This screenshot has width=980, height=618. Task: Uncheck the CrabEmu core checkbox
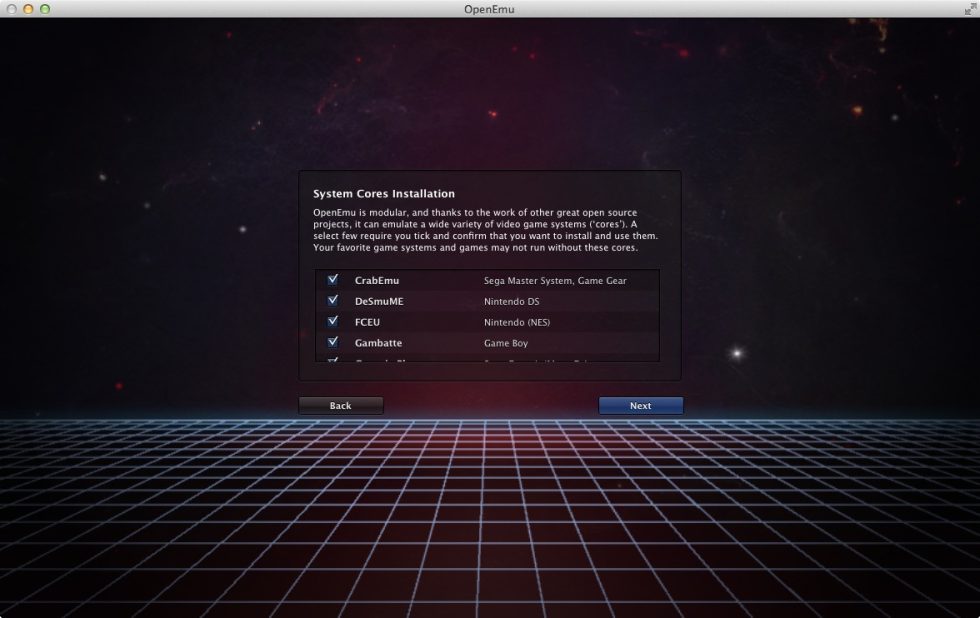pyautogui.click(x=332, y=280)
